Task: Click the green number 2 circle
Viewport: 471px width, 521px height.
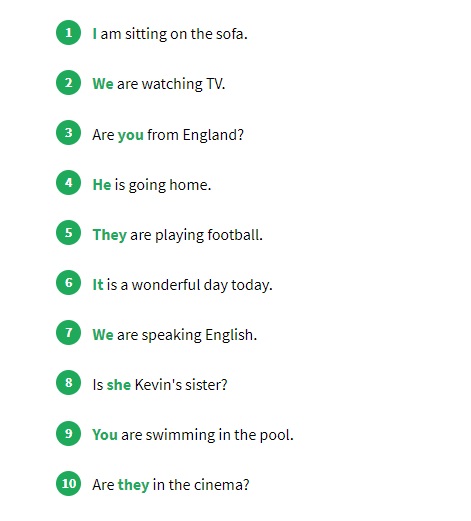Action: 68,82
